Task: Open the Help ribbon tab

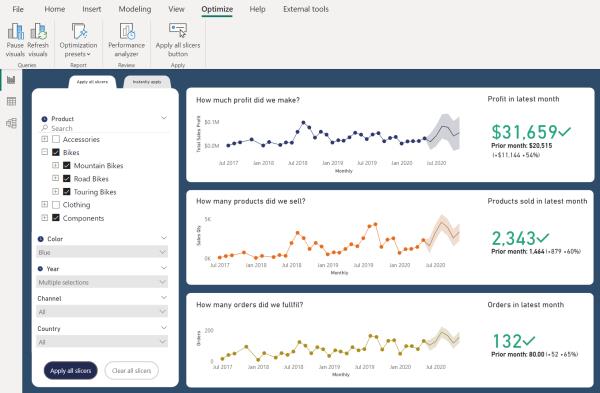Action: pyautogui.click(x=258, y=9)
